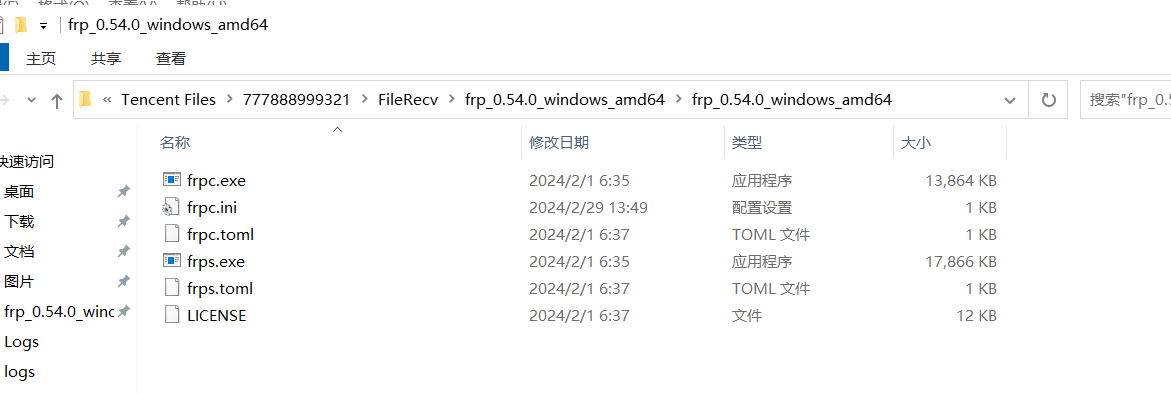Select the LICENSE file icon
Viewport: 1171px width, 393px height.
point(173,315)
